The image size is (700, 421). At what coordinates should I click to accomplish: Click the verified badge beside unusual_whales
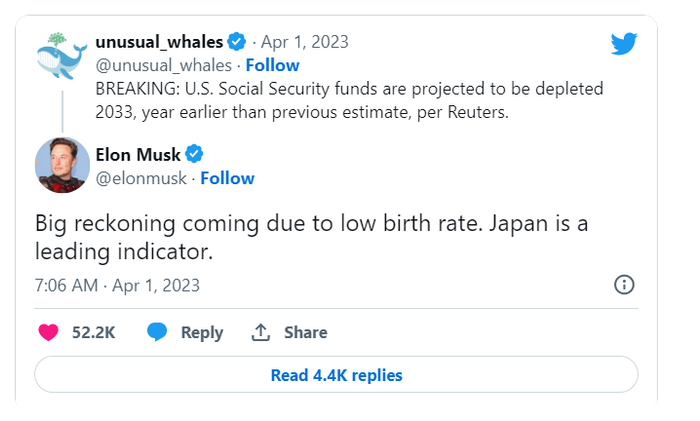tap(237, 42)
